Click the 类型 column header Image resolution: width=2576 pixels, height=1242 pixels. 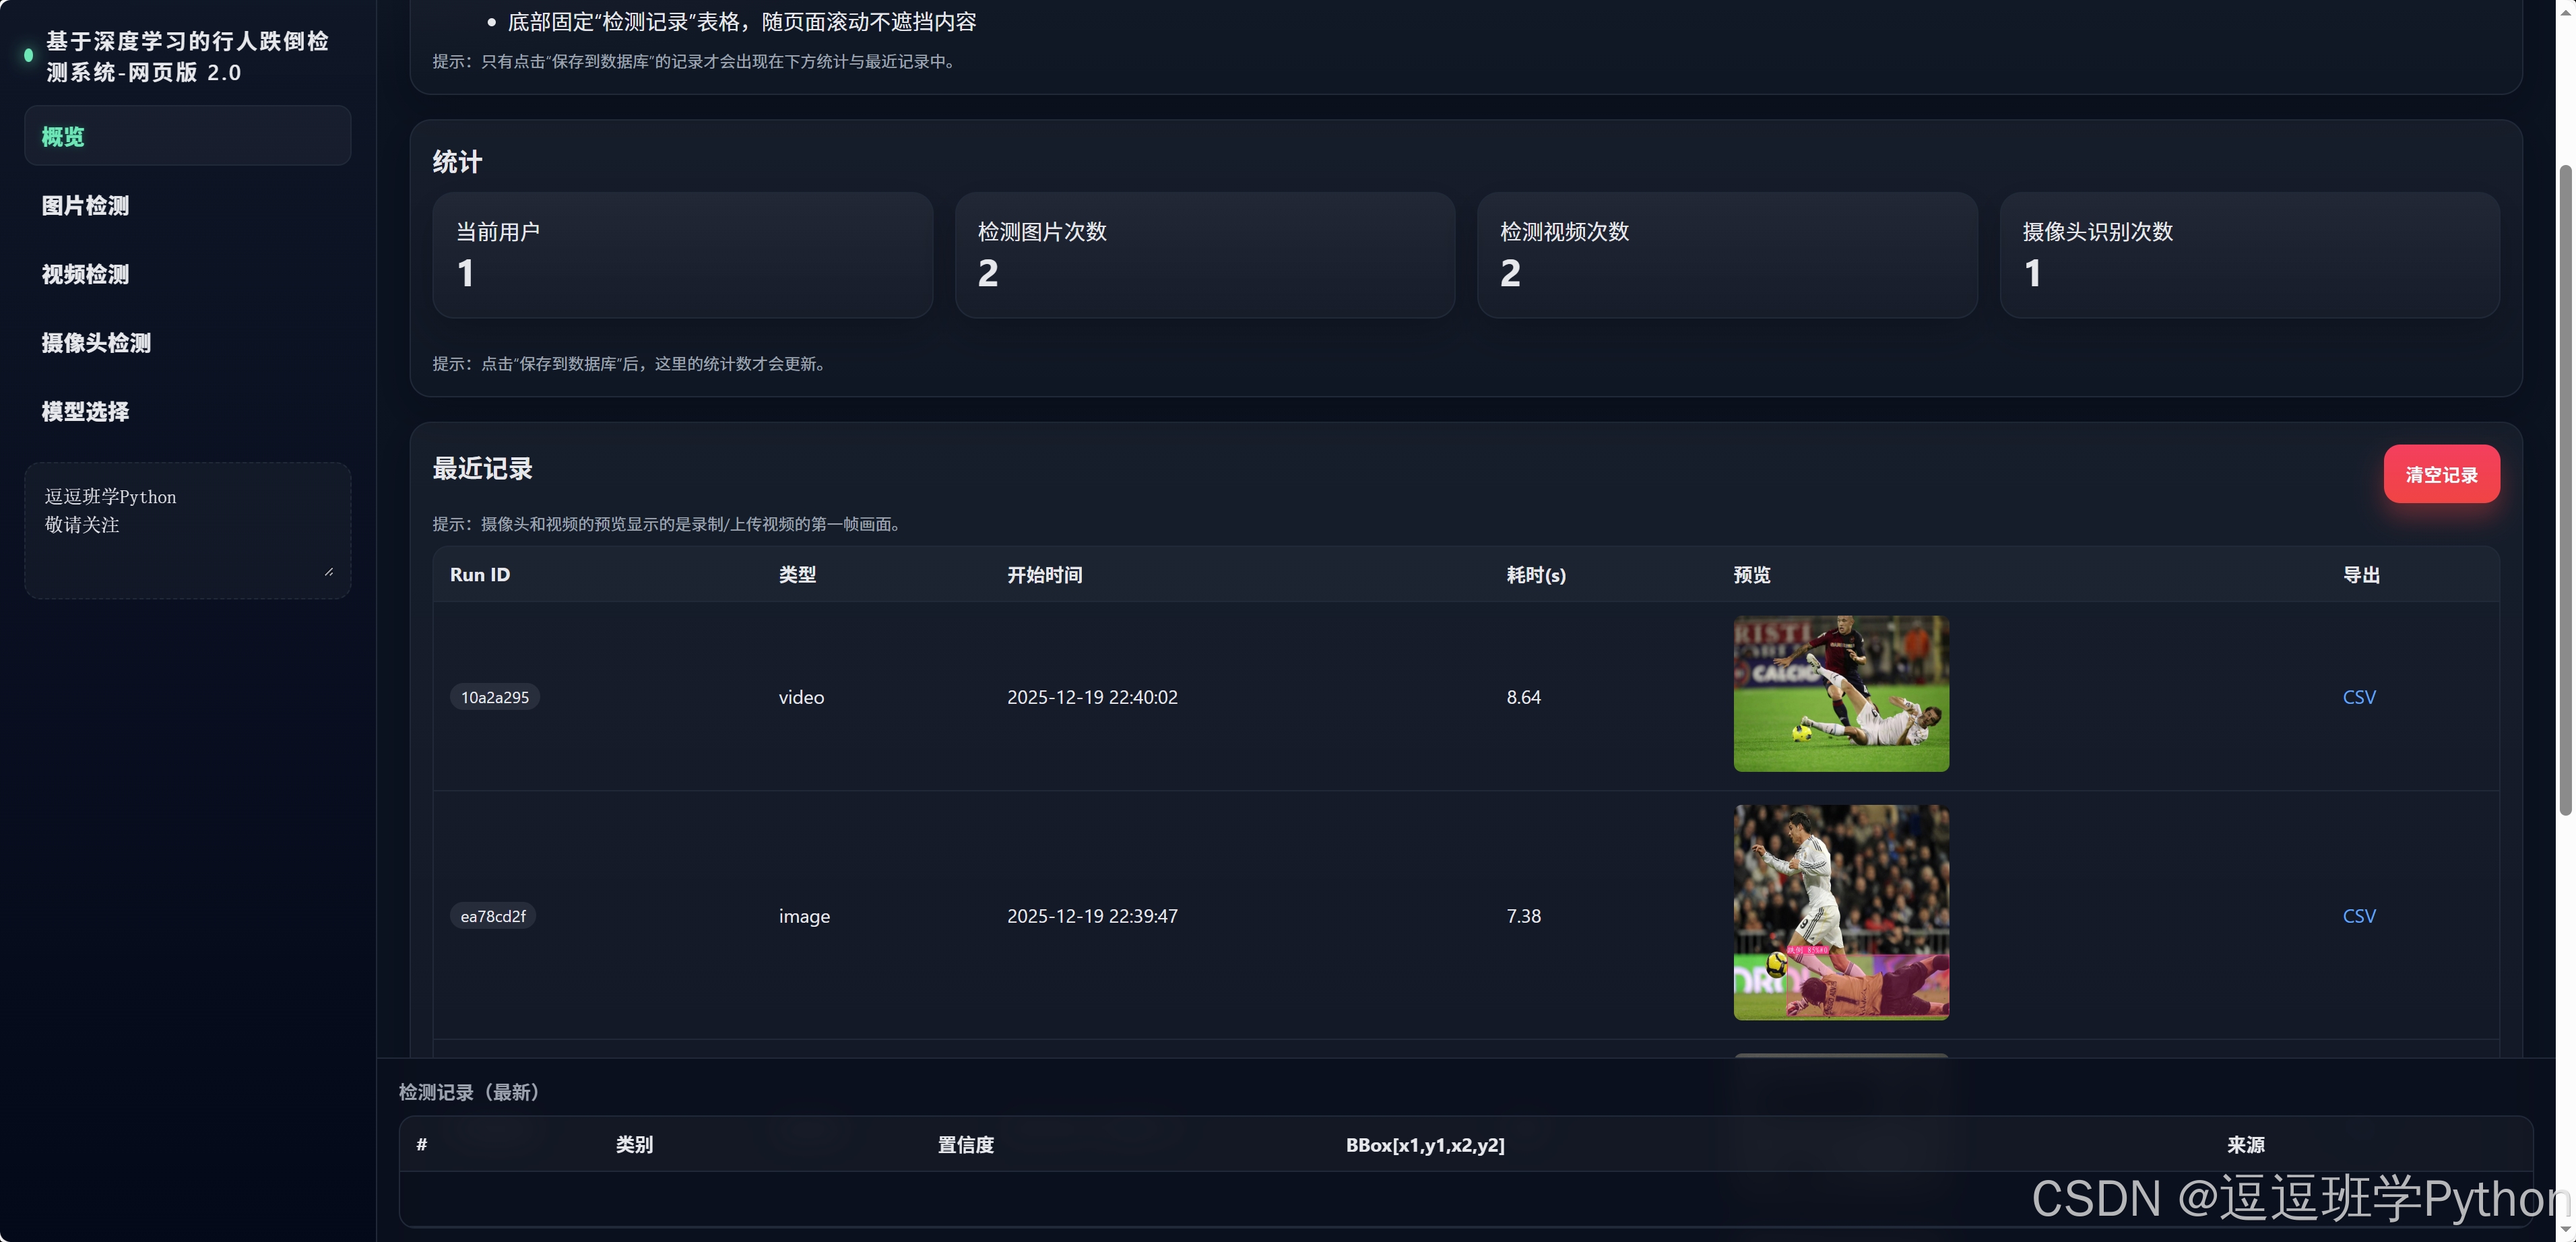[x=797, y=575]
